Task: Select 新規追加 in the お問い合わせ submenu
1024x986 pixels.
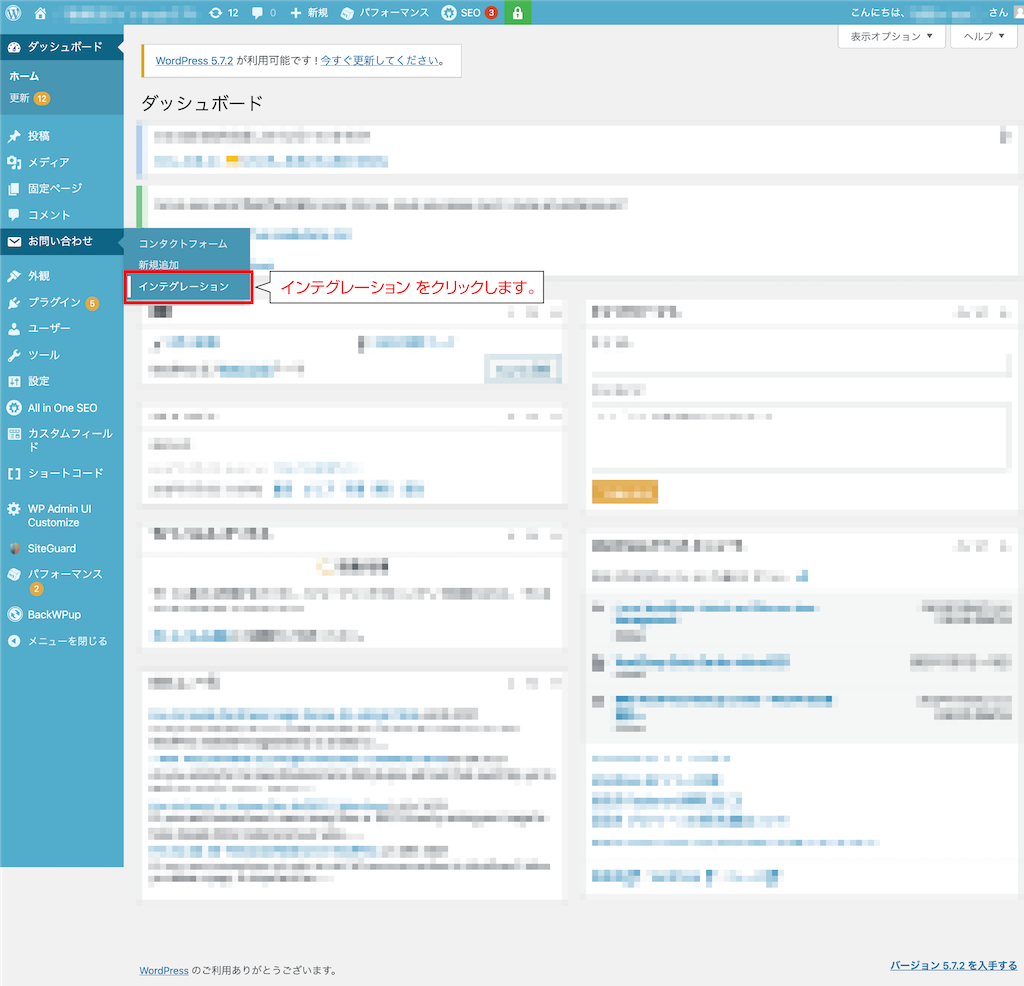Action: 159,264
